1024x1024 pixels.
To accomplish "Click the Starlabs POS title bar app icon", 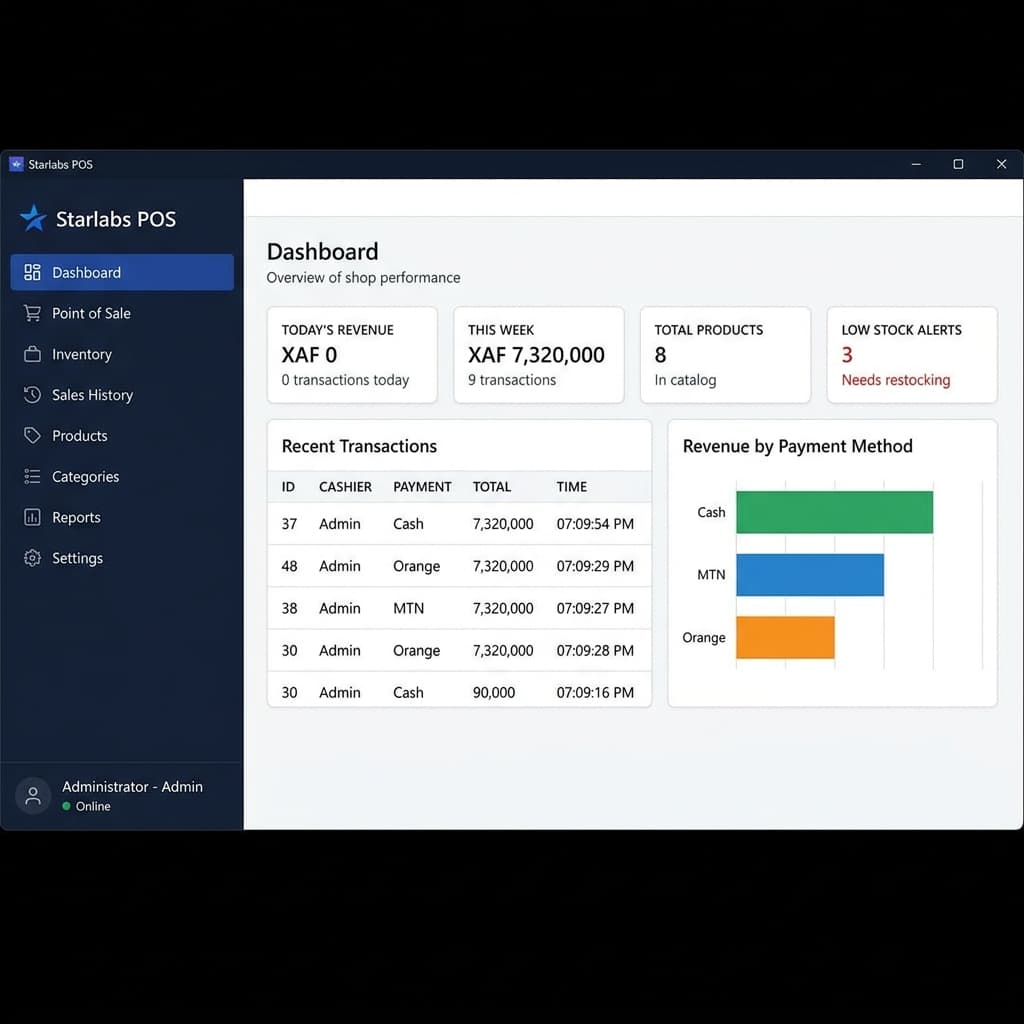I will pos(16,164).
